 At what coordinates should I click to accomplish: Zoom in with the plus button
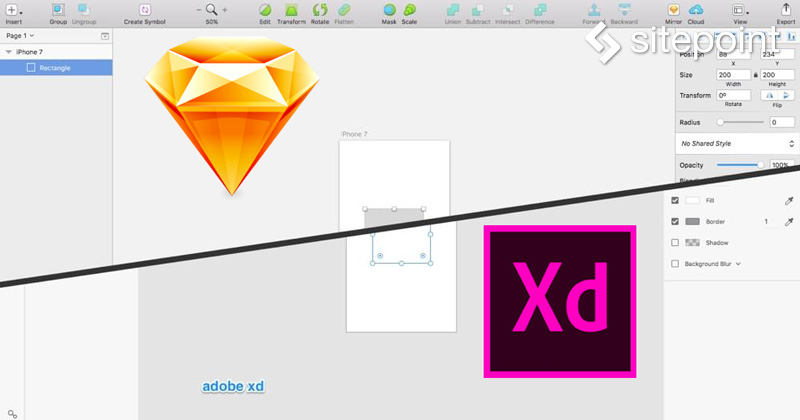(224, 10)
